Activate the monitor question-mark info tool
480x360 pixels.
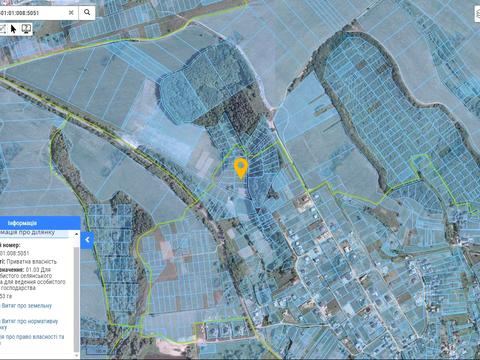(x=27, y=29)
